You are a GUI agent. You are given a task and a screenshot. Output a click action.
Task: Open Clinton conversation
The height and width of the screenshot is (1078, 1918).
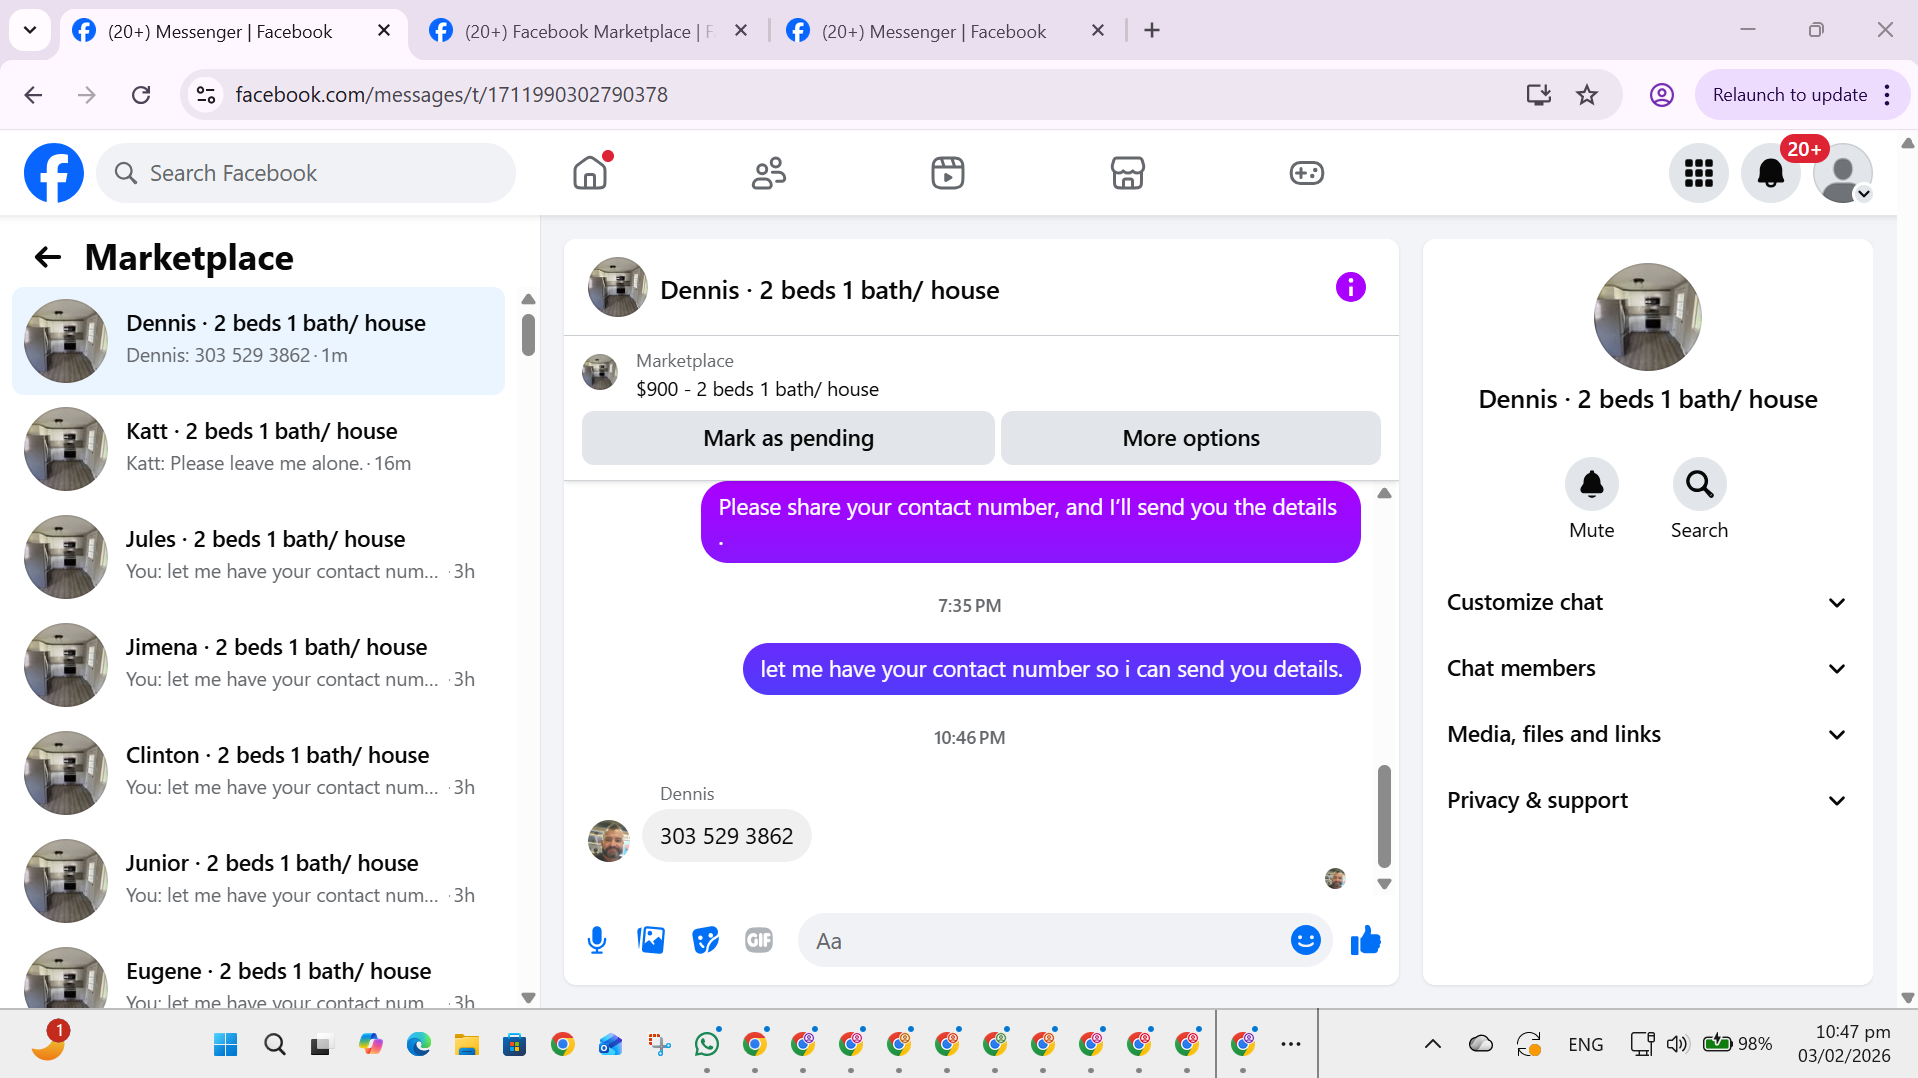(x=260, y=772)
